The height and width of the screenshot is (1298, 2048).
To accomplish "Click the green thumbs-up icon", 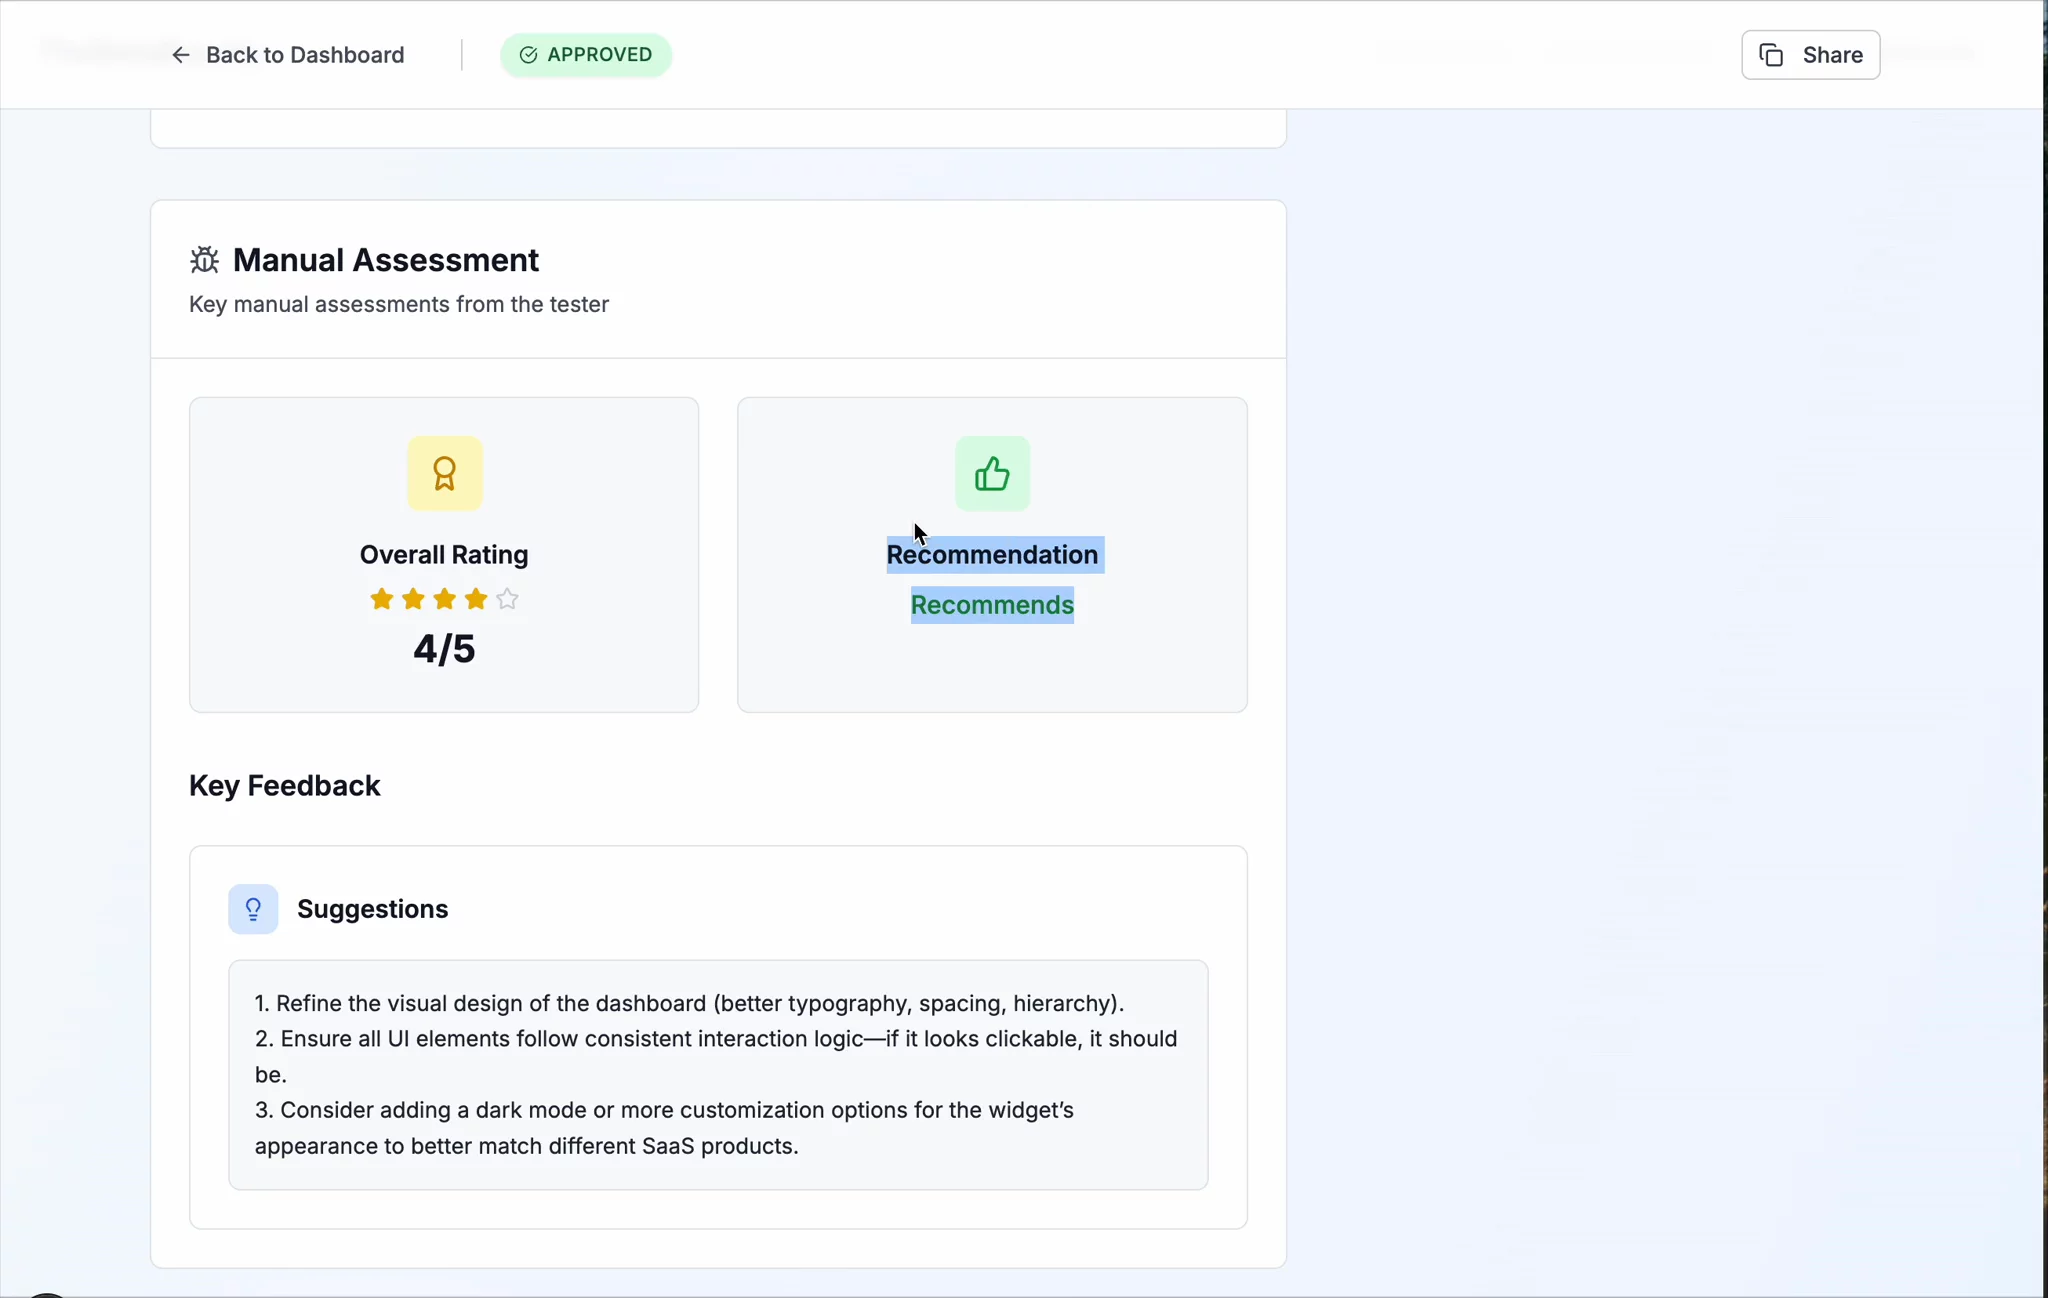I will click(x=992, y=473).
